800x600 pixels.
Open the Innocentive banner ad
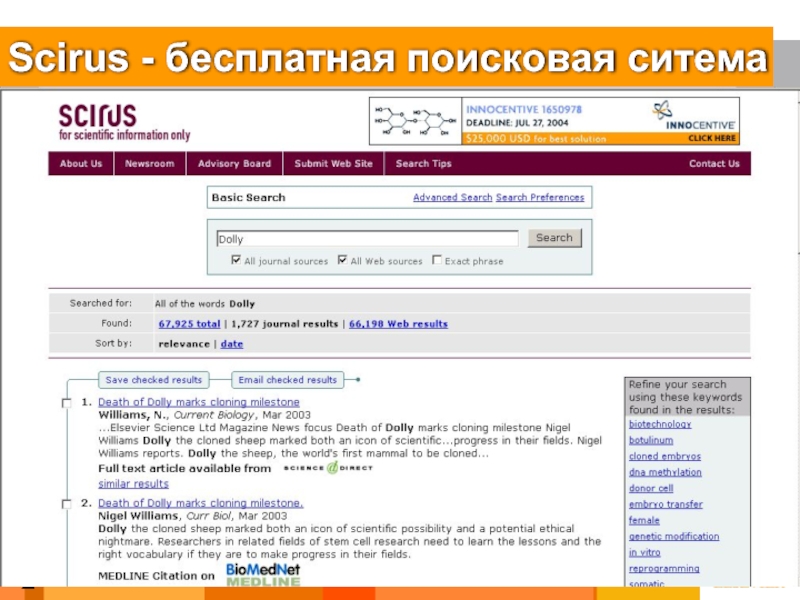[x=554, y=121]
